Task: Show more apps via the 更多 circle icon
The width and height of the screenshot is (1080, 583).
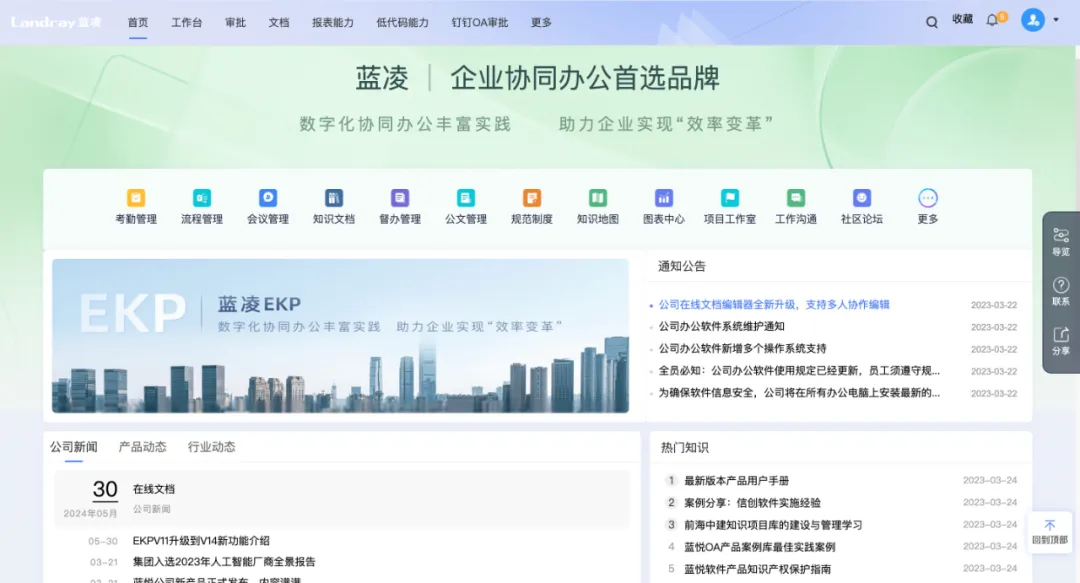Action: 928,198
